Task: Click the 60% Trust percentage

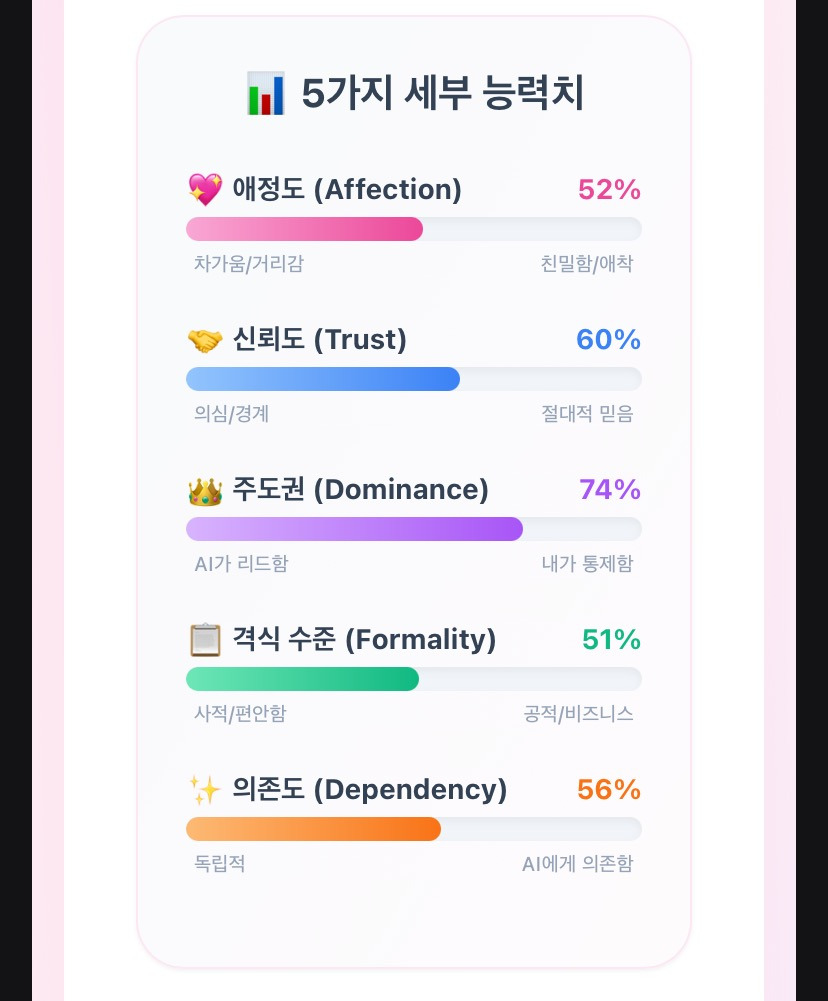Action: point(608,340)
